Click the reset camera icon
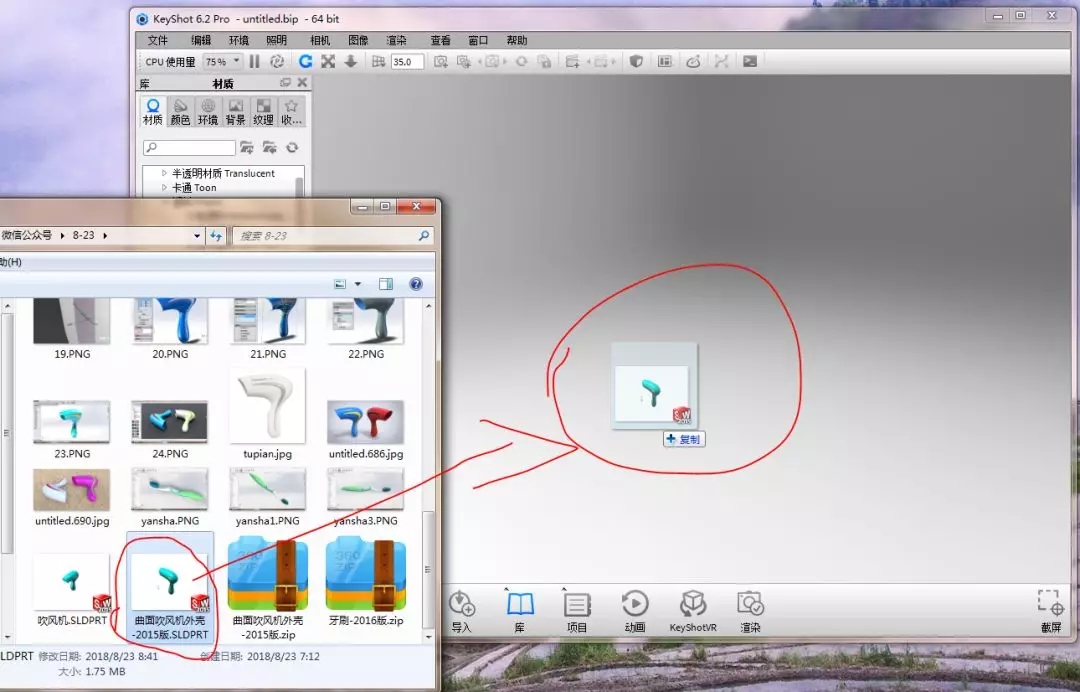The width and height of the screenshot is (1080, 692). (521, 61)
